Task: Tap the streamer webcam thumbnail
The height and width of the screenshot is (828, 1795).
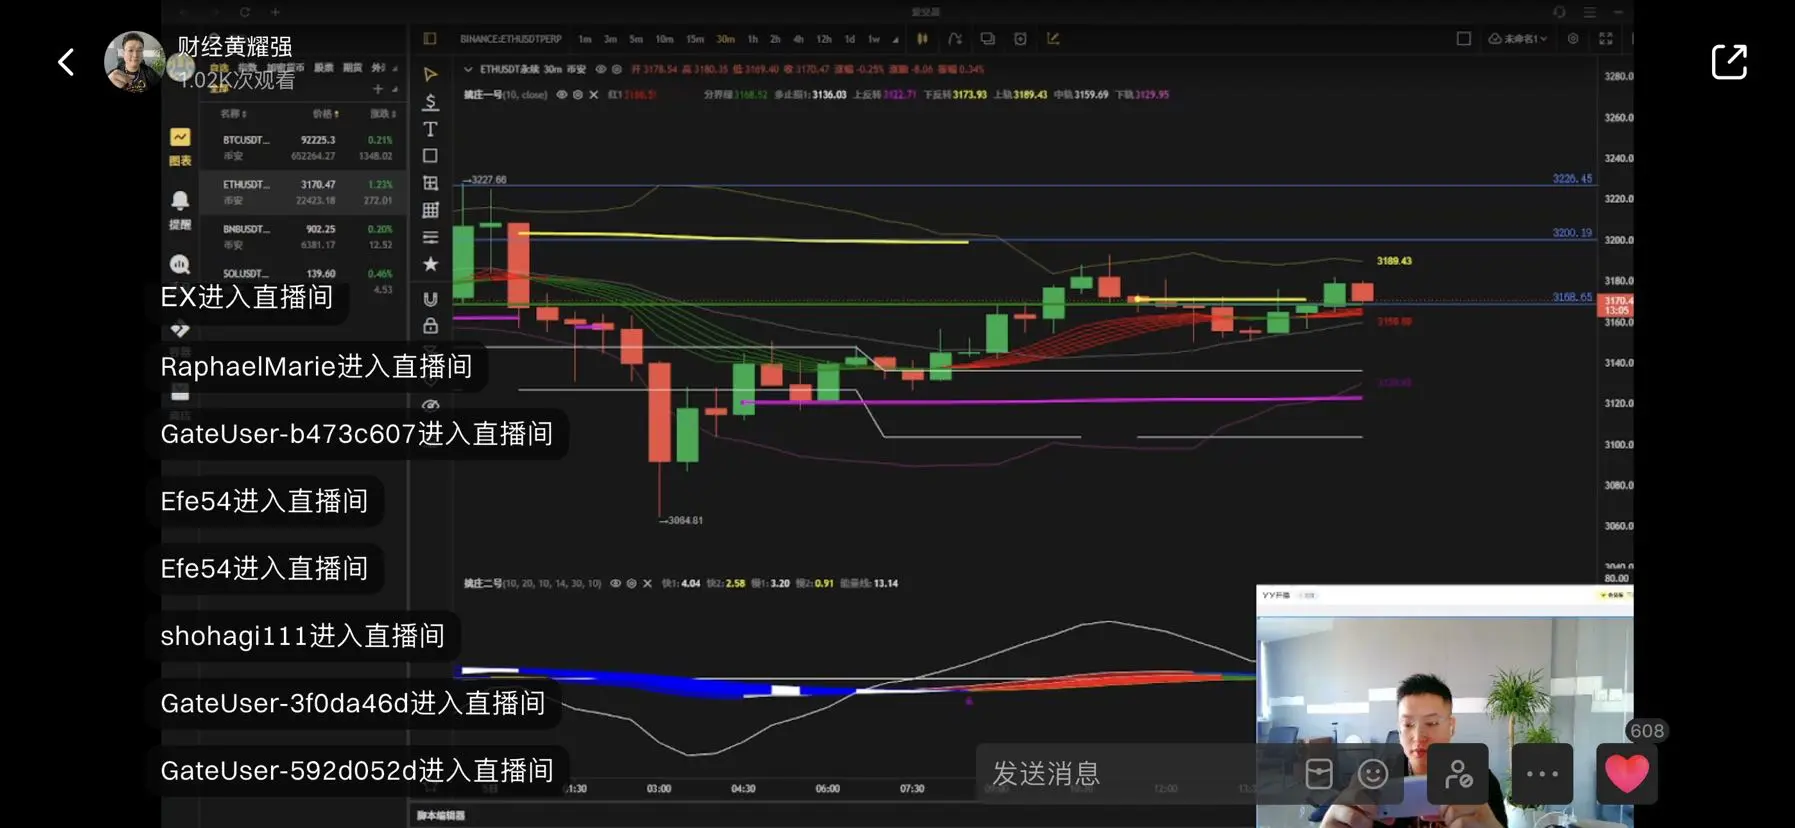Action: point(1445,706)
